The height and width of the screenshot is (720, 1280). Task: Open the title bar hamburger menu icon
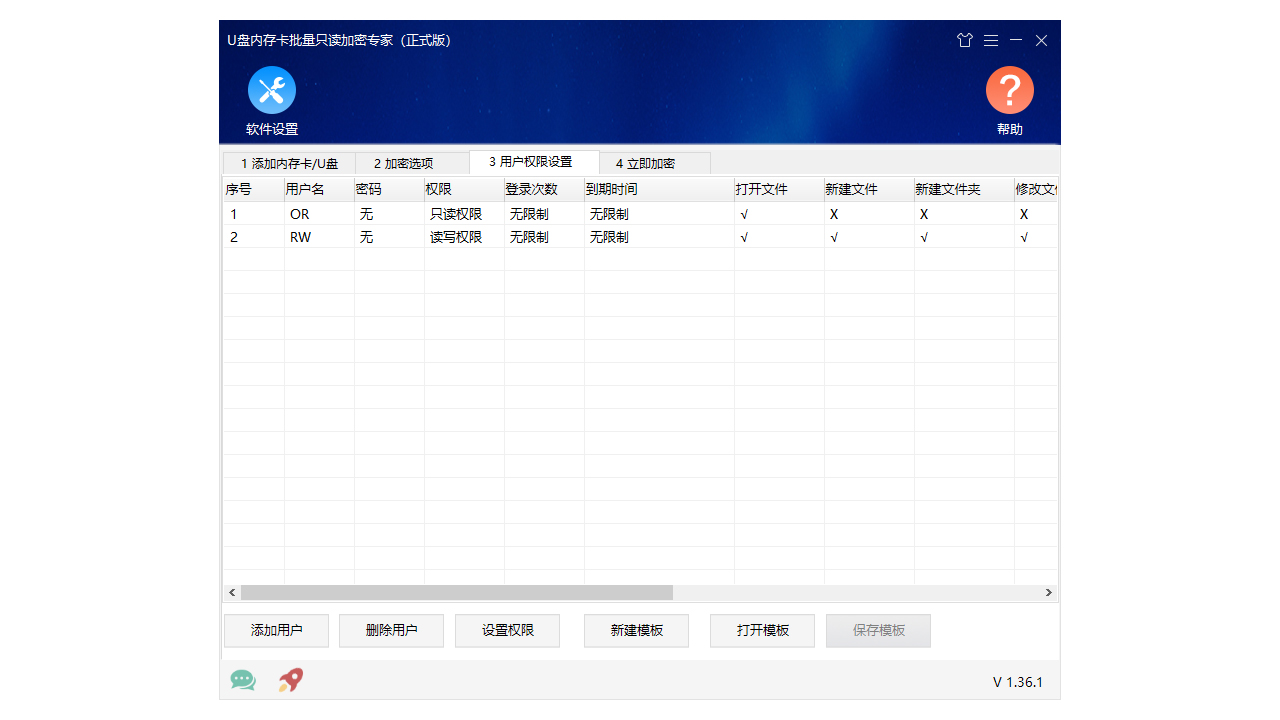point(991,40)
